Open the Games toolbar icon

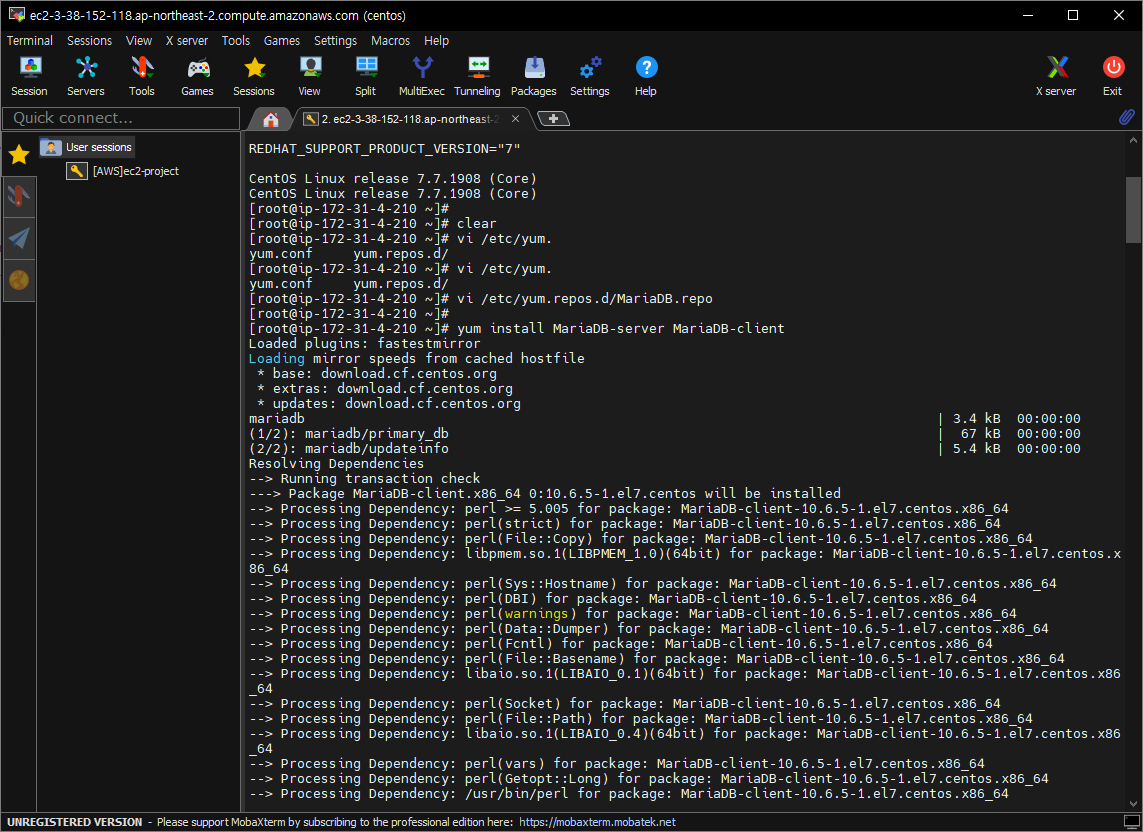pyautogui.click(x=198, y=76)
